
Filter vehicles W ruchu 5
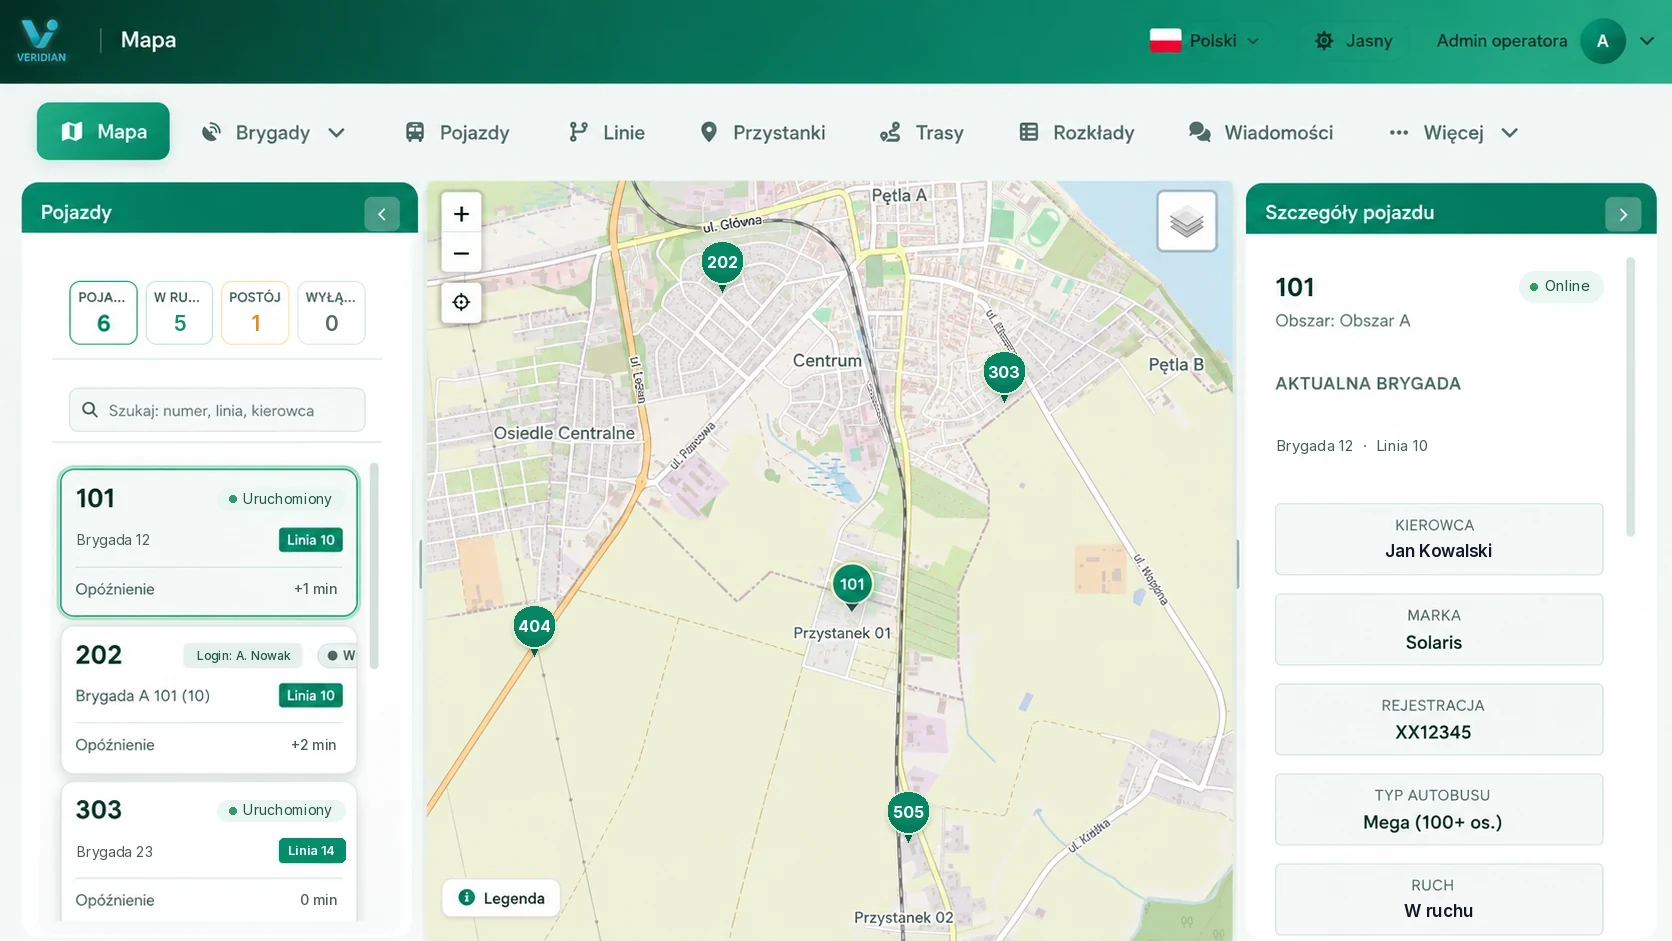click(179, 313)
